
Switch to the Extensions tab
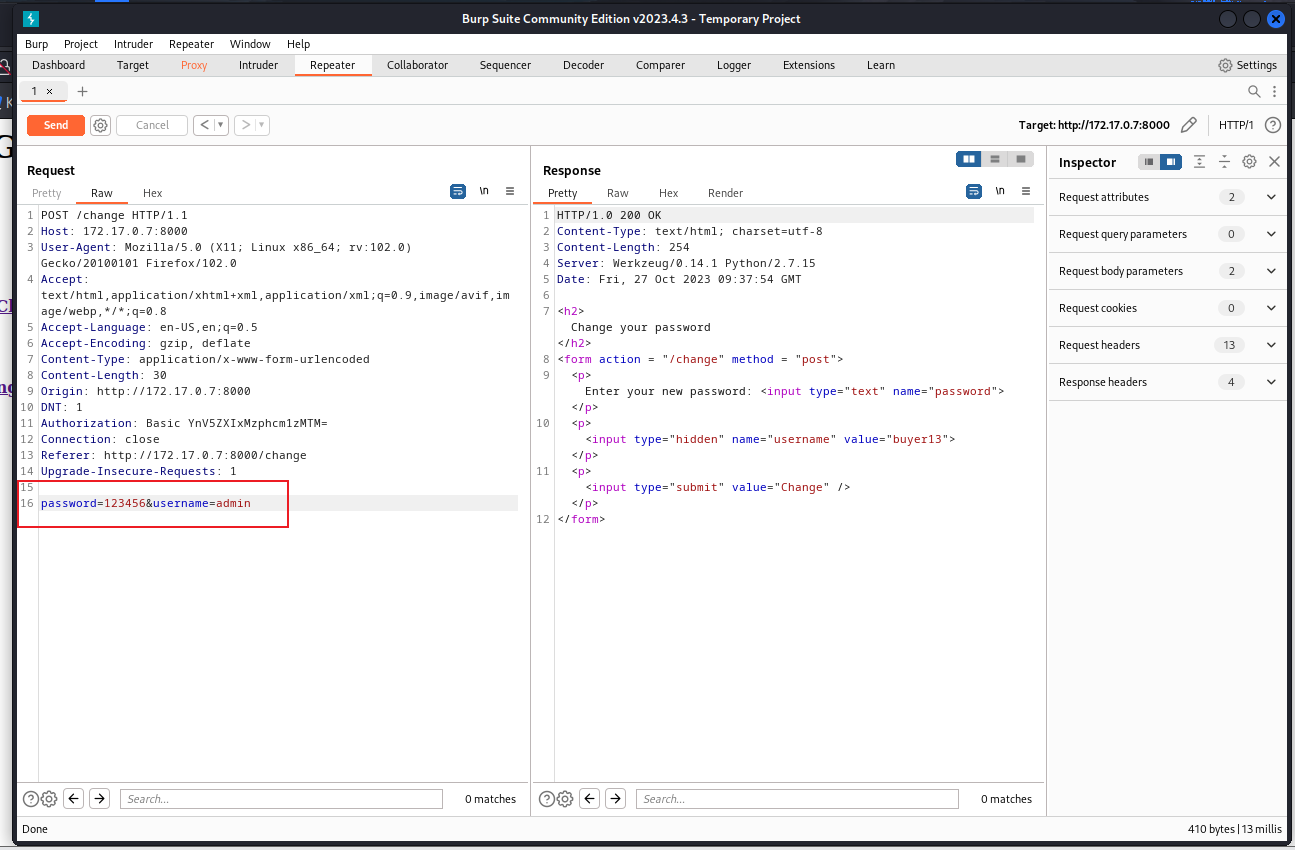(809, 65)
